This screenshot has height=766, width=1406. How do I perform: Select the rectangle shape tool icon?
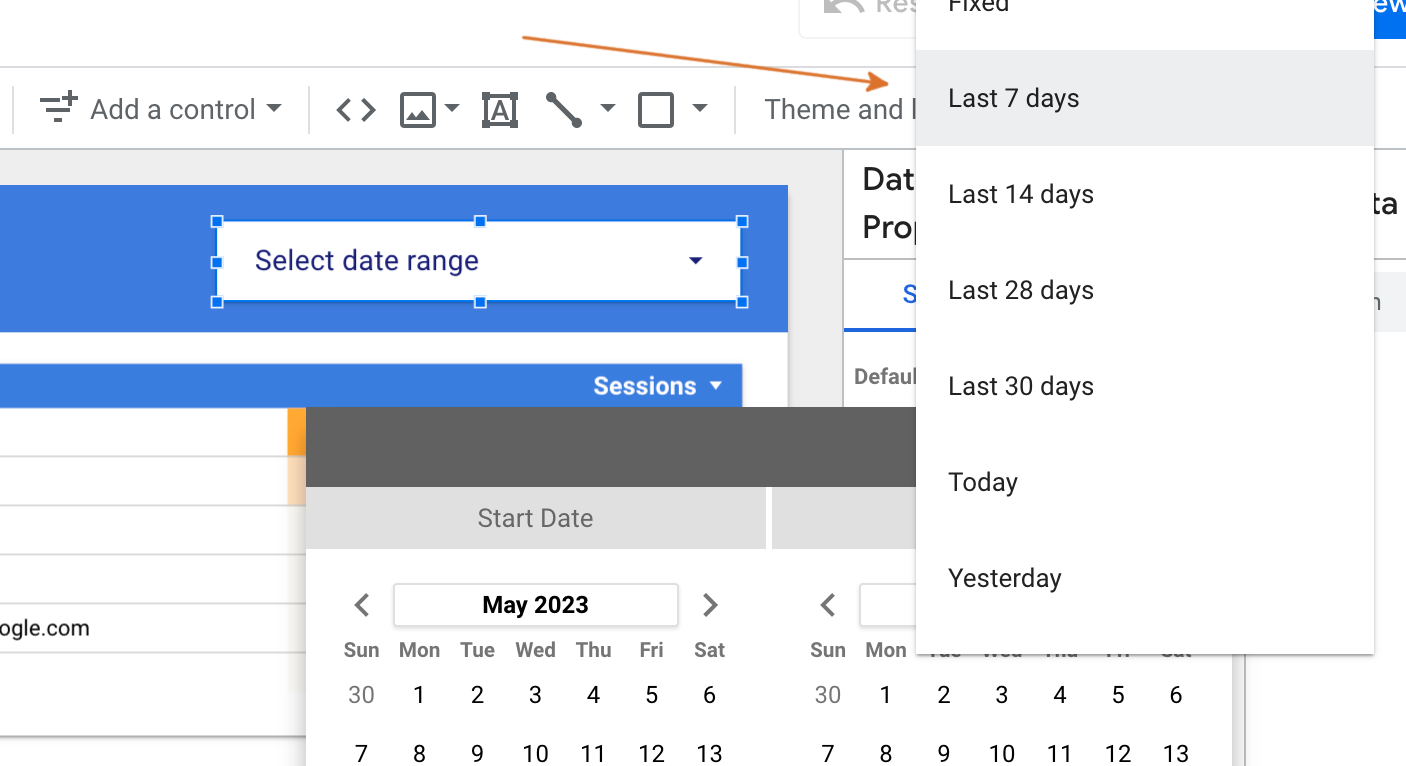click(x=656, y=109)
